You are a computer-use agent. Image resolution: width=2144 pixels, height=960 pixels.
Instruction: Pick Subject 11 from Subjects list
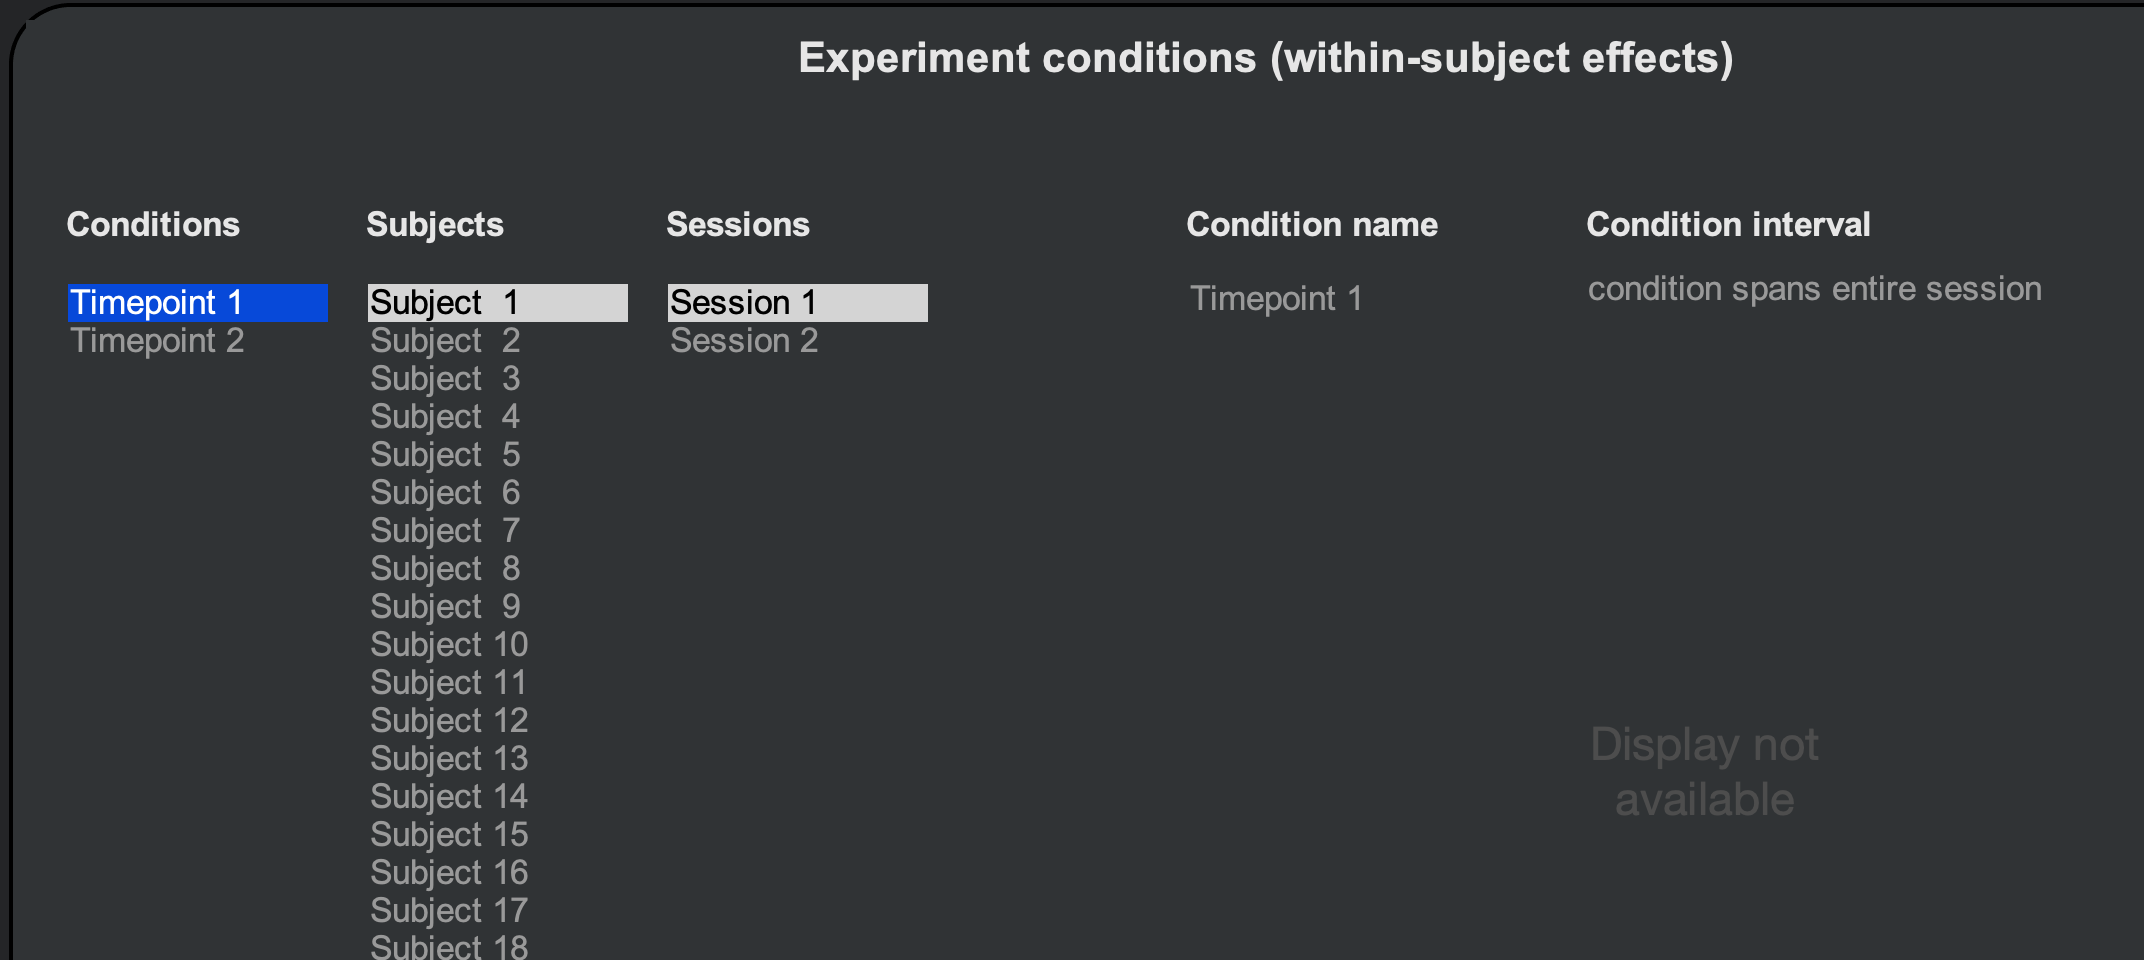[x=449, y=683]
